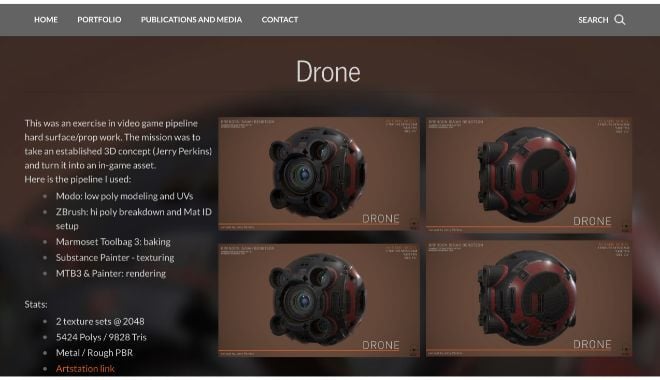
Task: Open bottom-right red drone back view thumbnail
Action: [529, 299]
